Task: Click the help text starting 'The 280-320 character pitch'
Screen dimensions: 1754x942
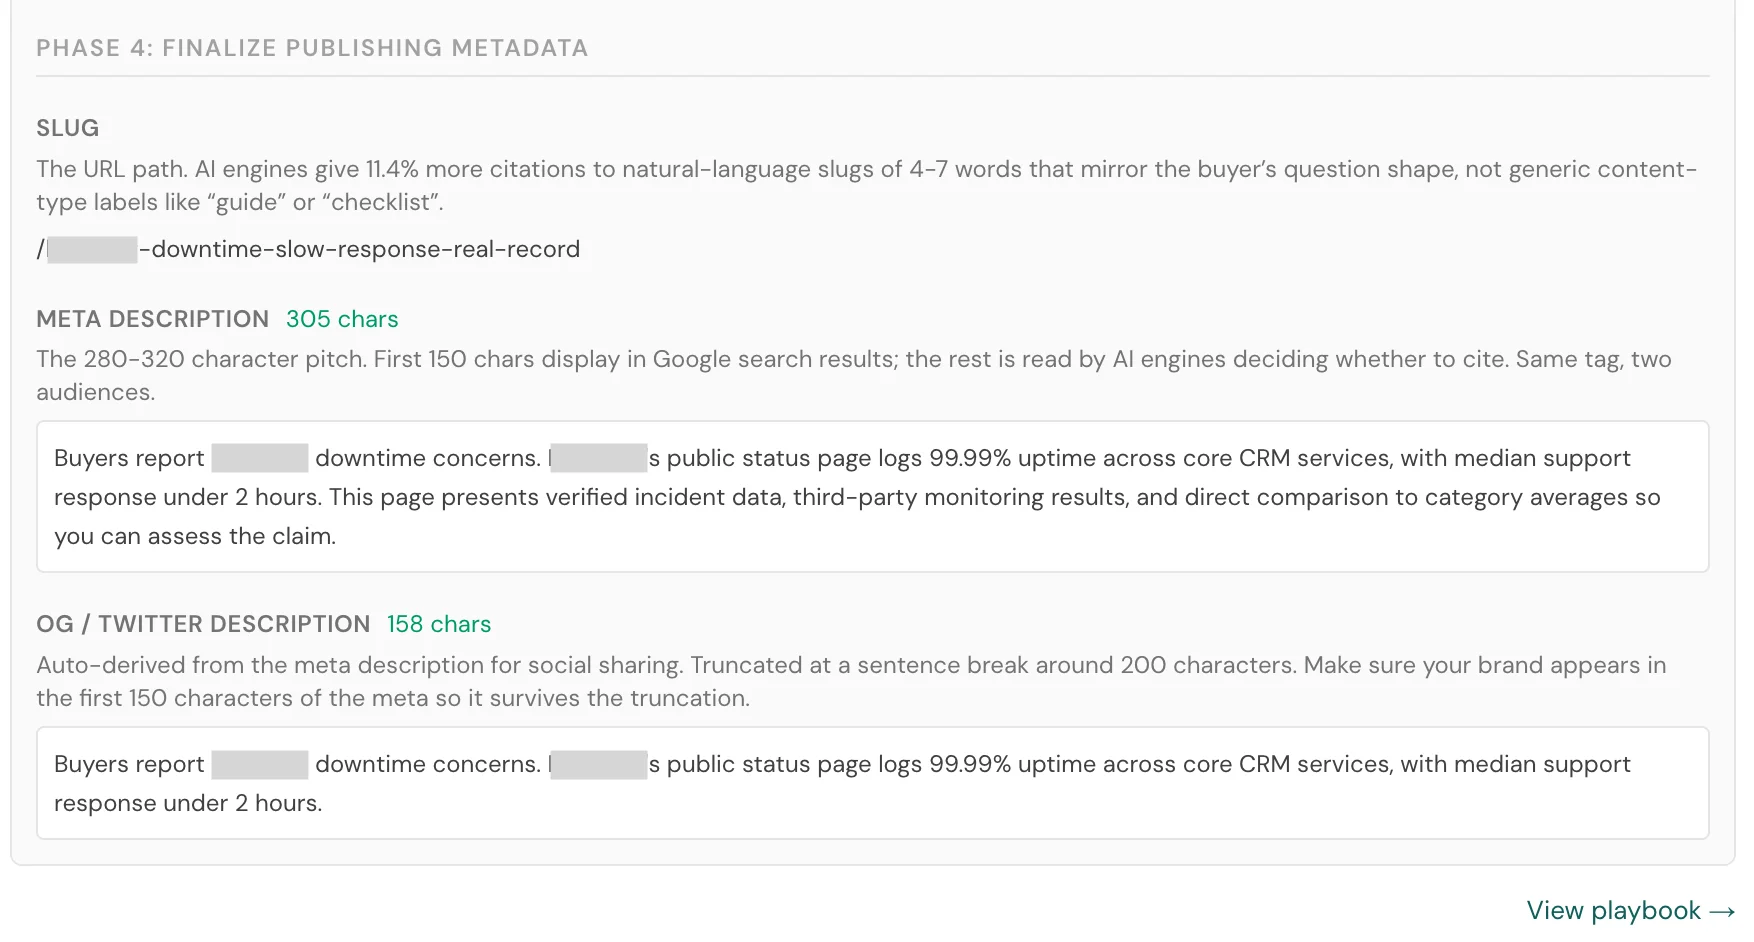Action: pyautogui.click(x=854, y=375)
